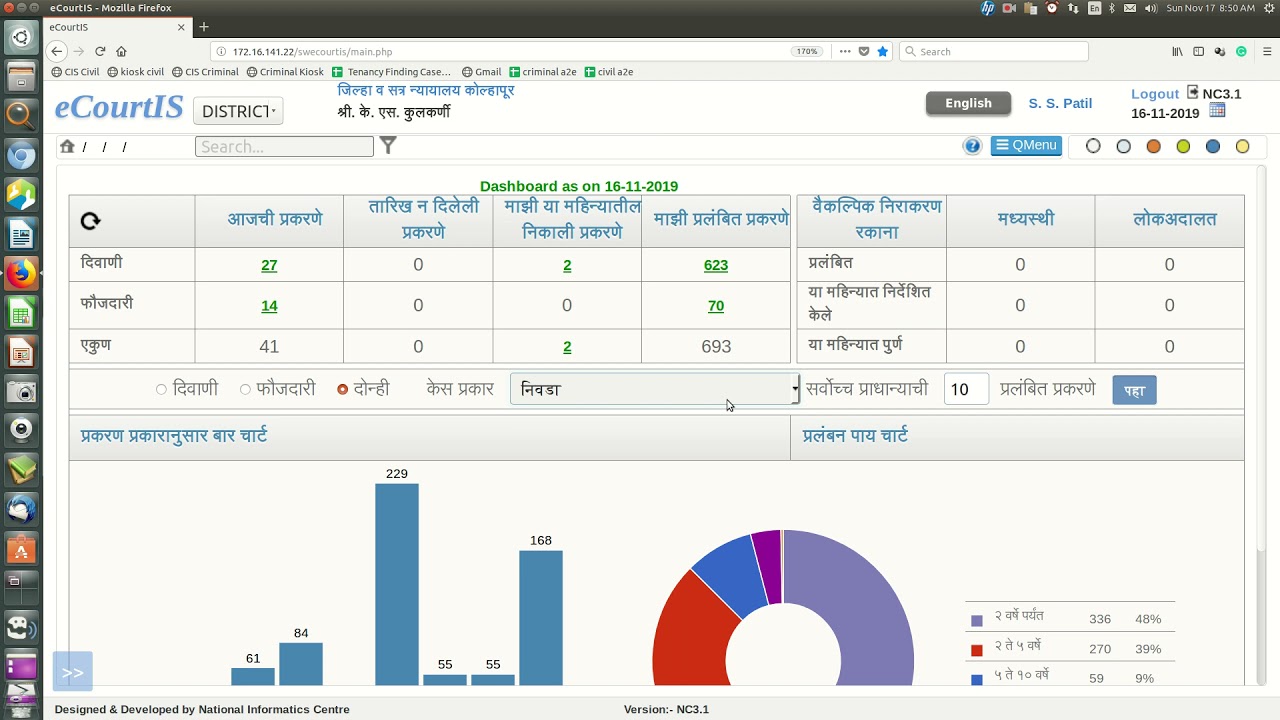The width and height of the screenshot is (1280, 720).
Task: Open today's civil cases count 27
Action: (x=269, y=265)
